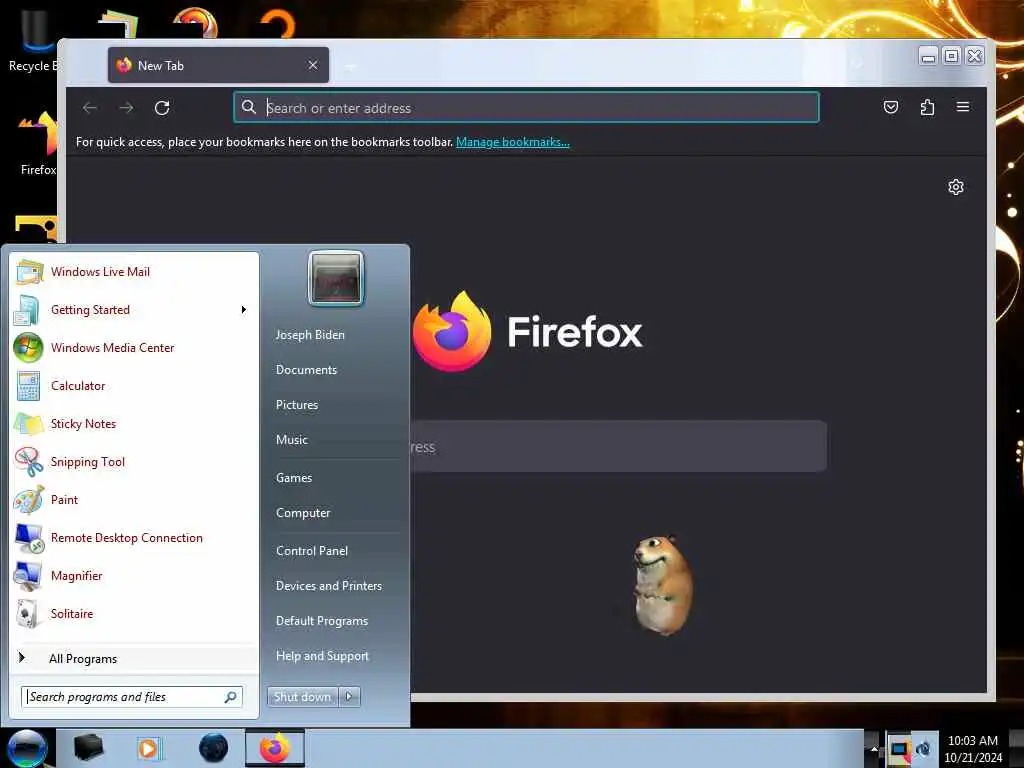Viewport: 1024px width, 768px height.
Task: Open Music from Start menu
Action: click(x=292, y=440)
